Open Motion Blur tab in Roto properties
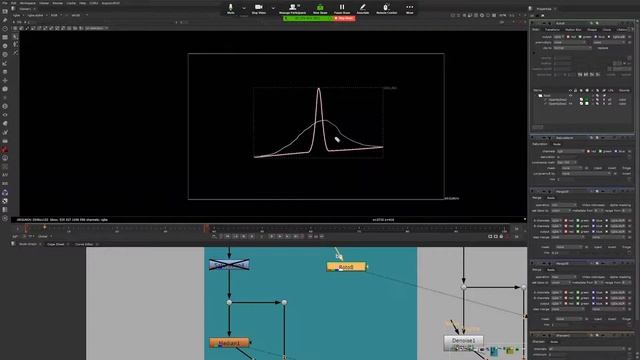This screenshot has height=360, width=640. (x=573, y=30)
